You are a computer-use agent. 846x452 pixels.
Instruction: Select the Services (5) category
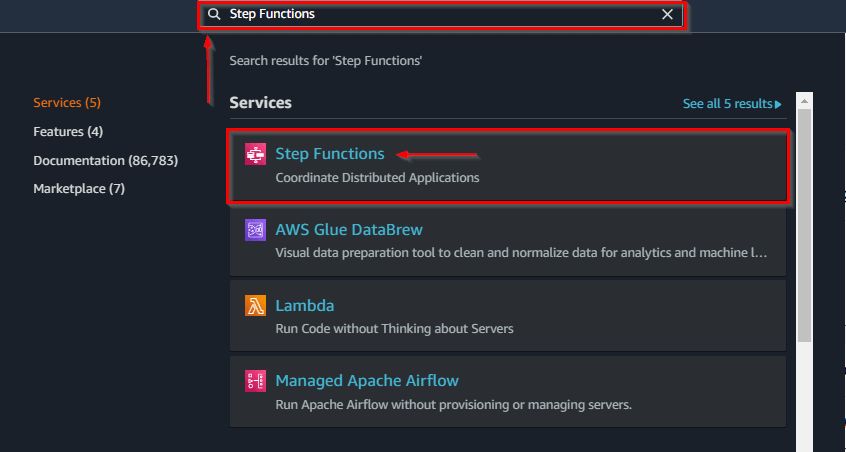[67, 103]
